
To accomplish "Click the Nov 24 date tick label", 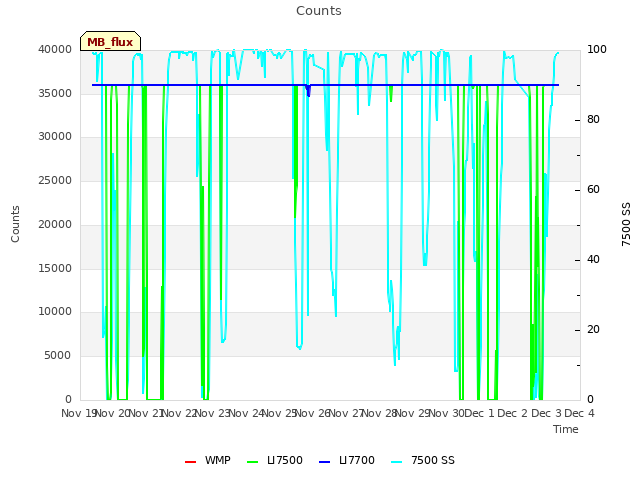I will [x=246, y=413].
